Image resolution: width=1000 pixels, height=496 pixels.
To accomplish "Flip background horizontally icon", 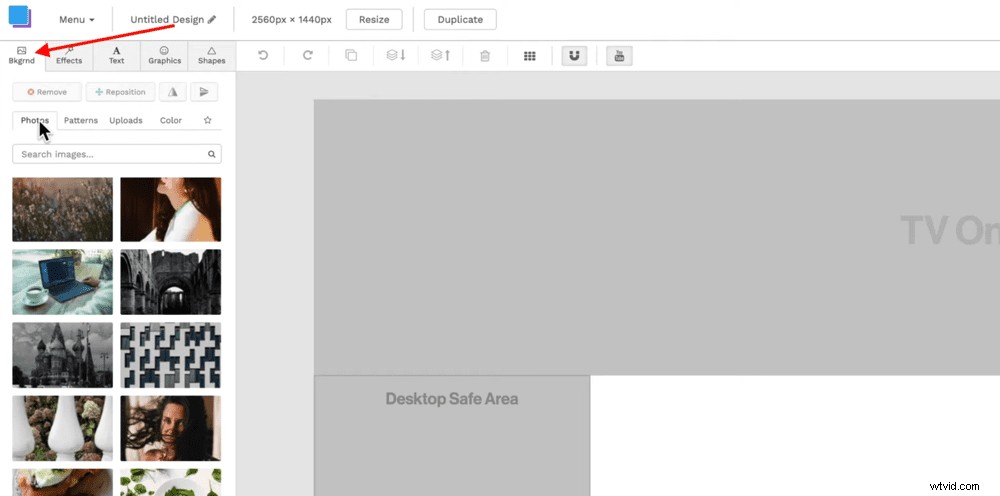I will click(x=173, y=92).
